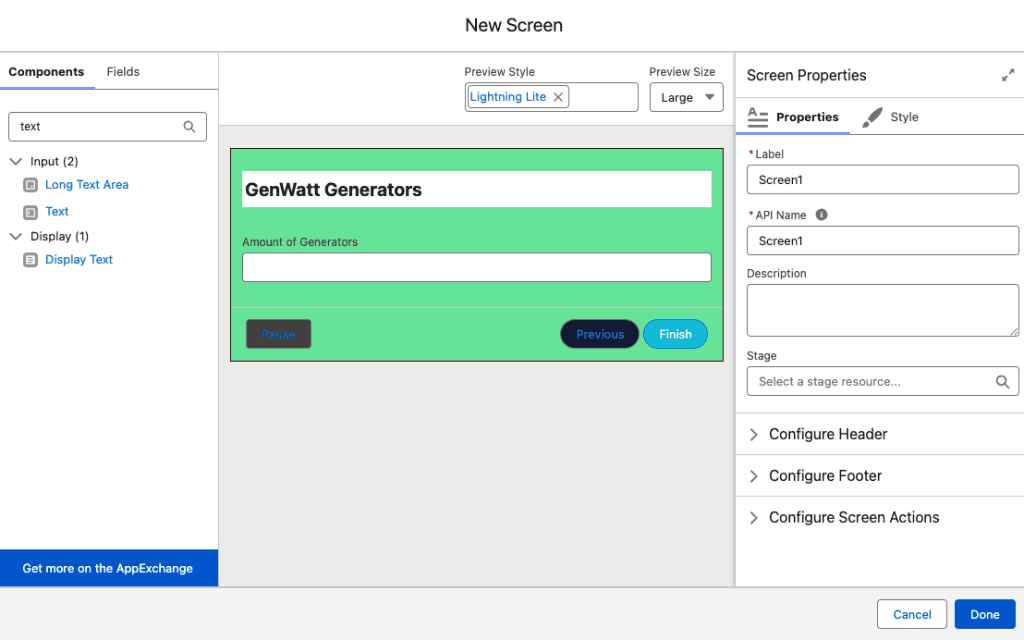Switch to the Fields tab

(123, 72)
